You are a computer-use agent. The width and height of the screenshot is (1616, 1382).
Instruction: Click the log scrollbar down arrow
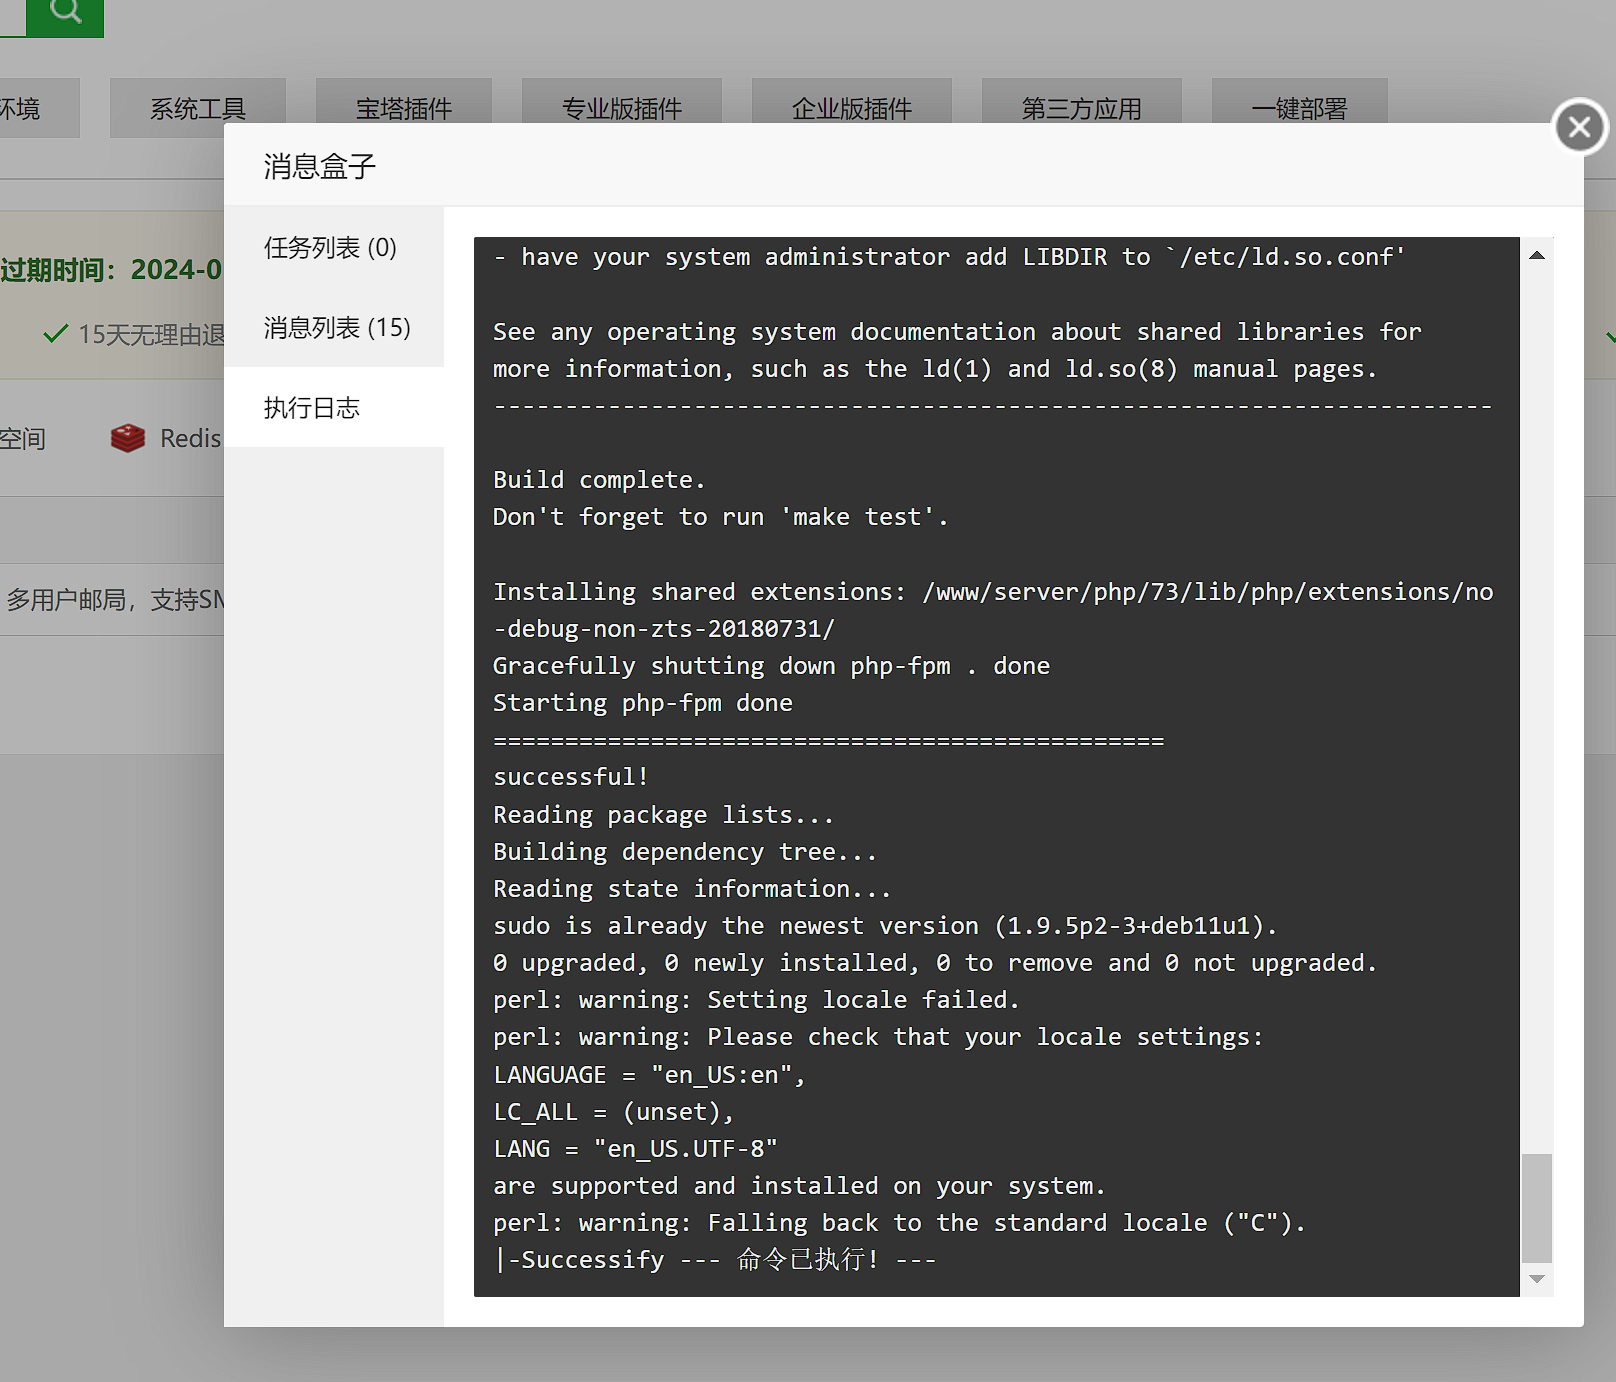click(x=1537, y=1279)
